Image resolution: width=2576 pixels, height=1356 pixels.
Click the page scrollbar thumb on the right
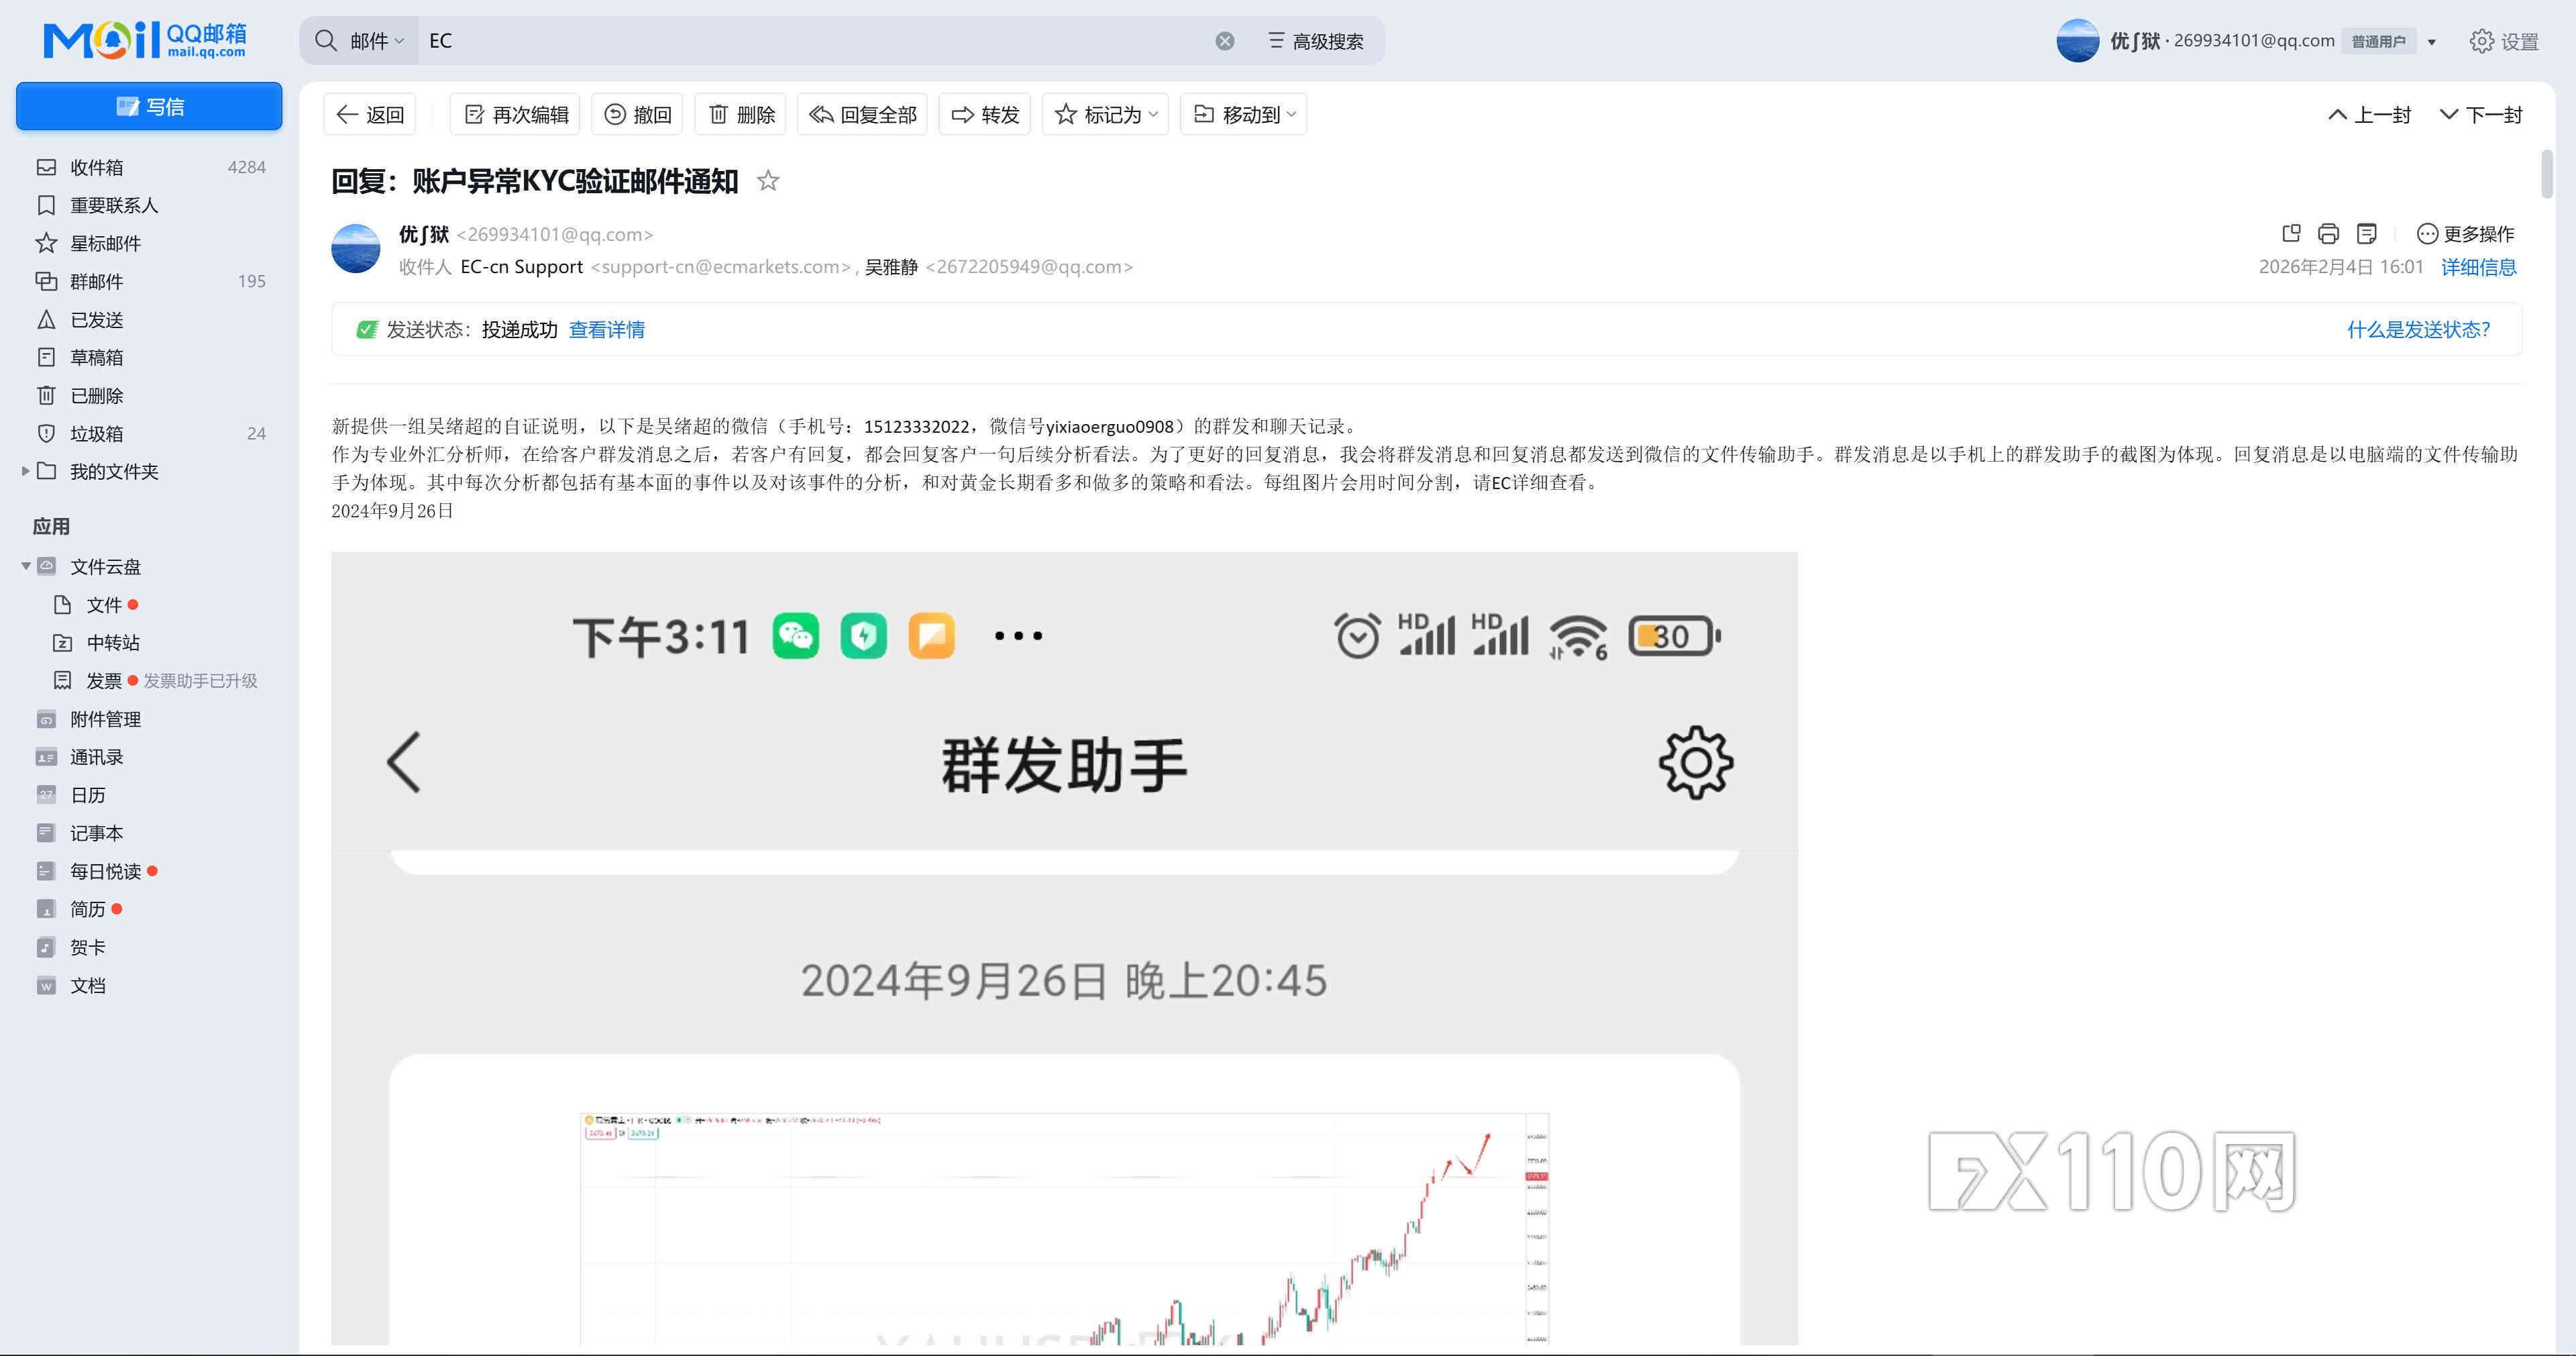coord(2547,174)
